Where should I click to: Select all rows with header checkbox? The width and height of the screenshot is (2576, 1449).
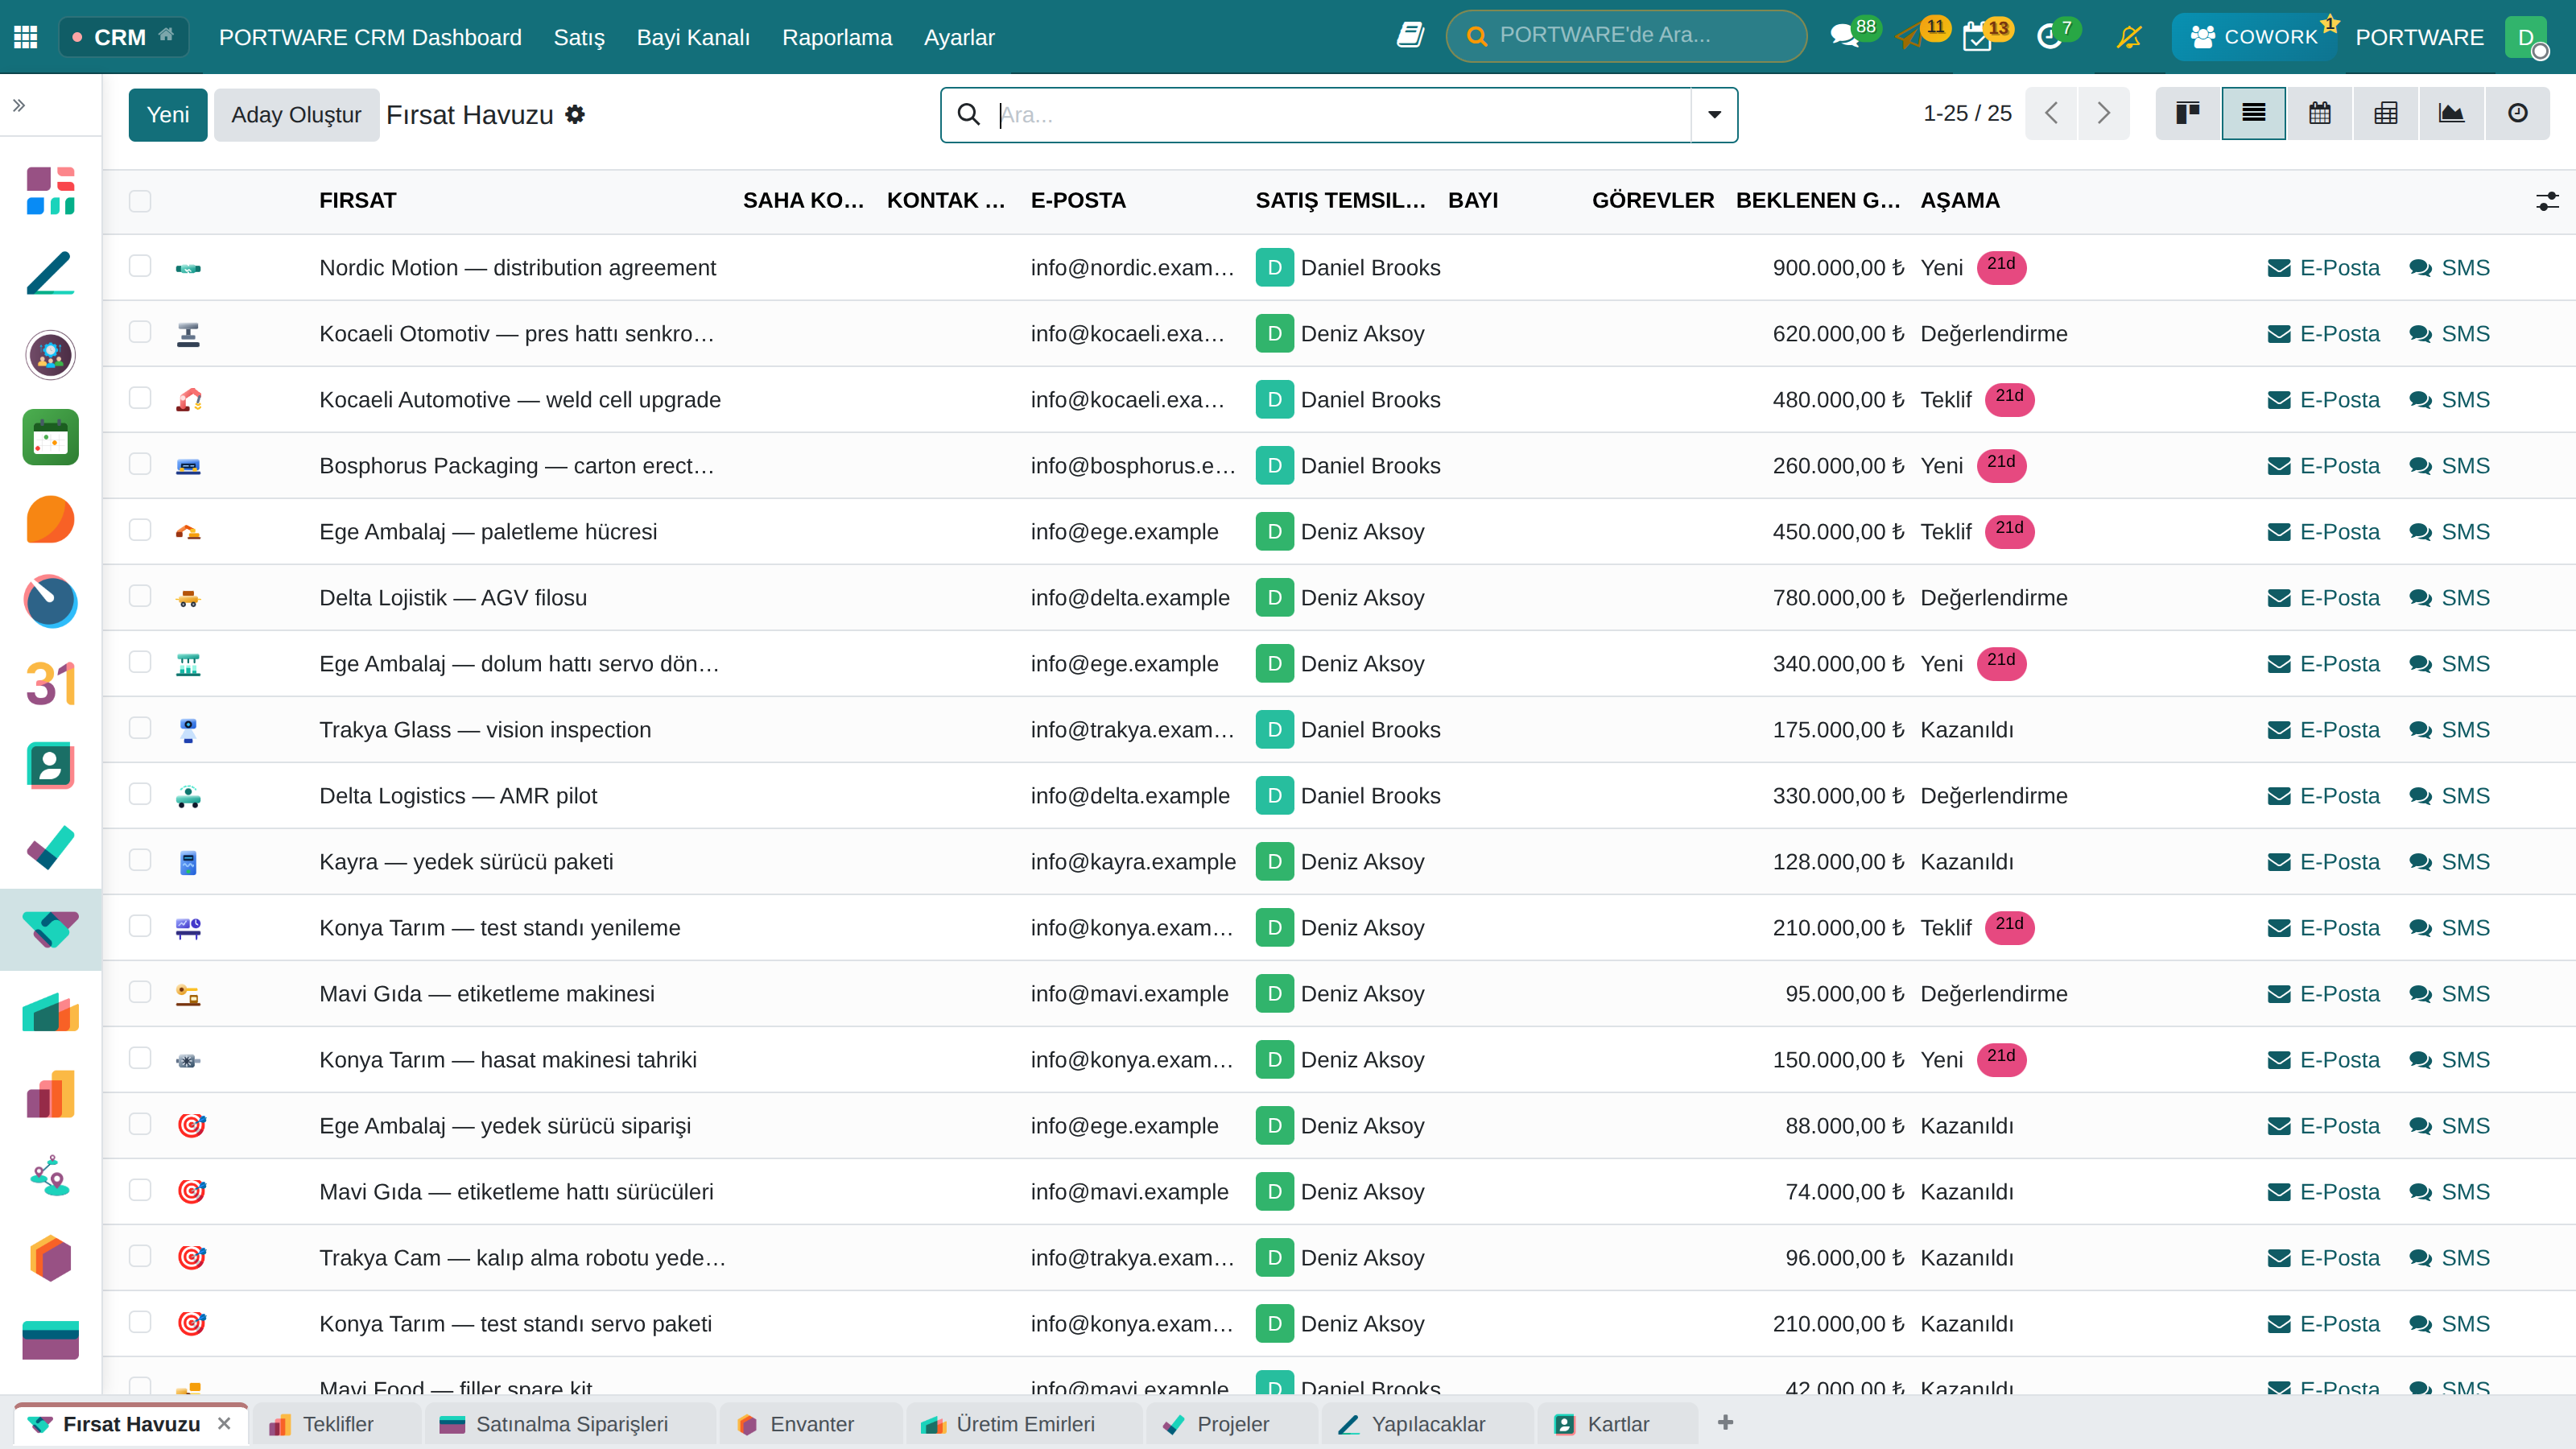[x=140, y=201]
